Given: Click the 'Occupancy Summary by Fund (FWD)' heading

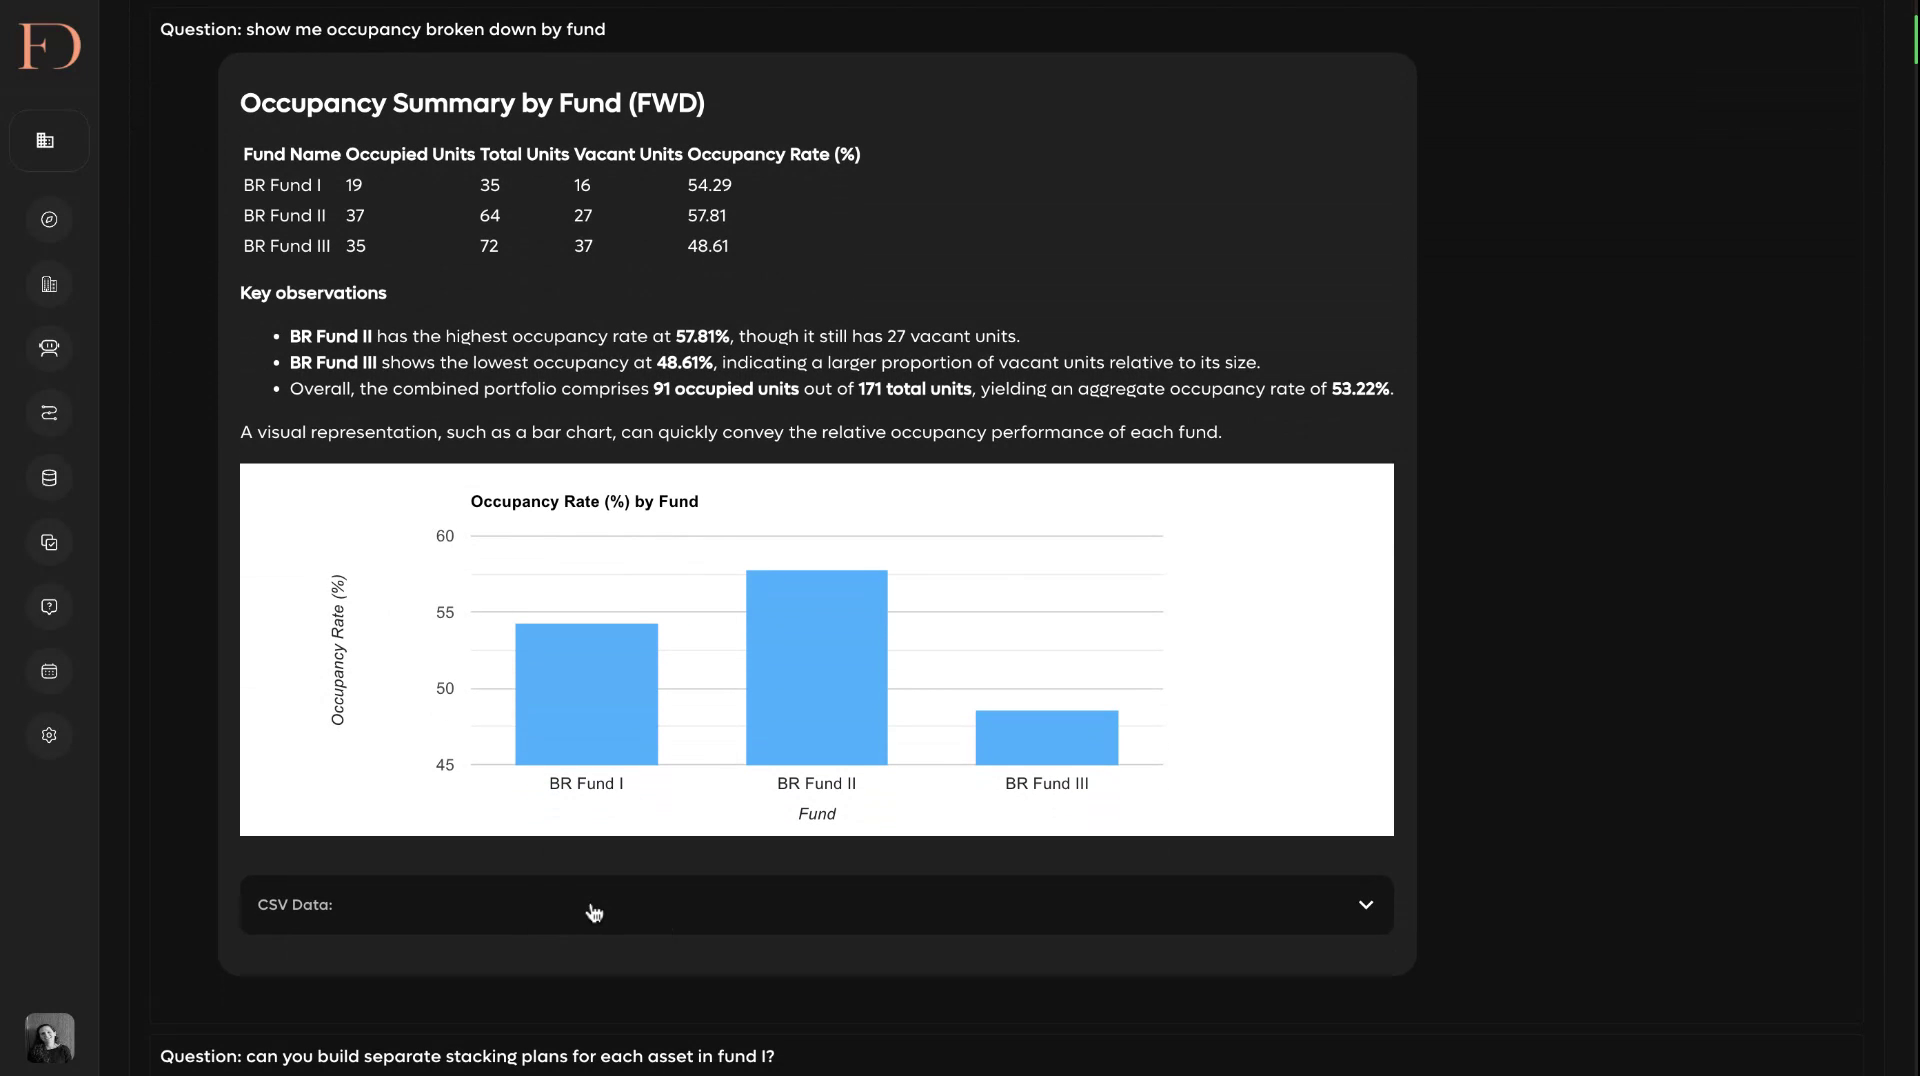Looking at the screenshot, I should 472,104.
